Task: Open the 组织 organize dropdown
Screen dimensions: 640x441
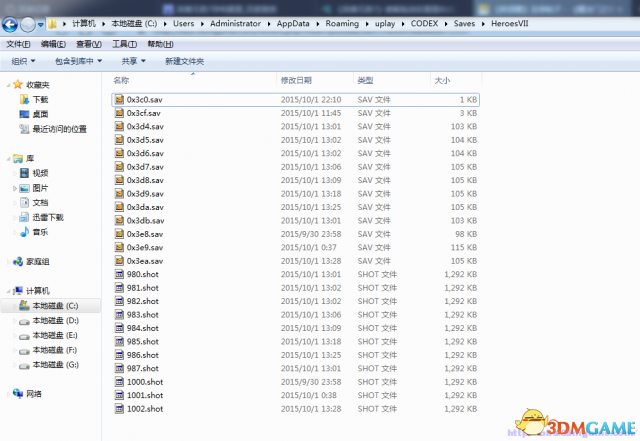Action: tap(23, 61)
